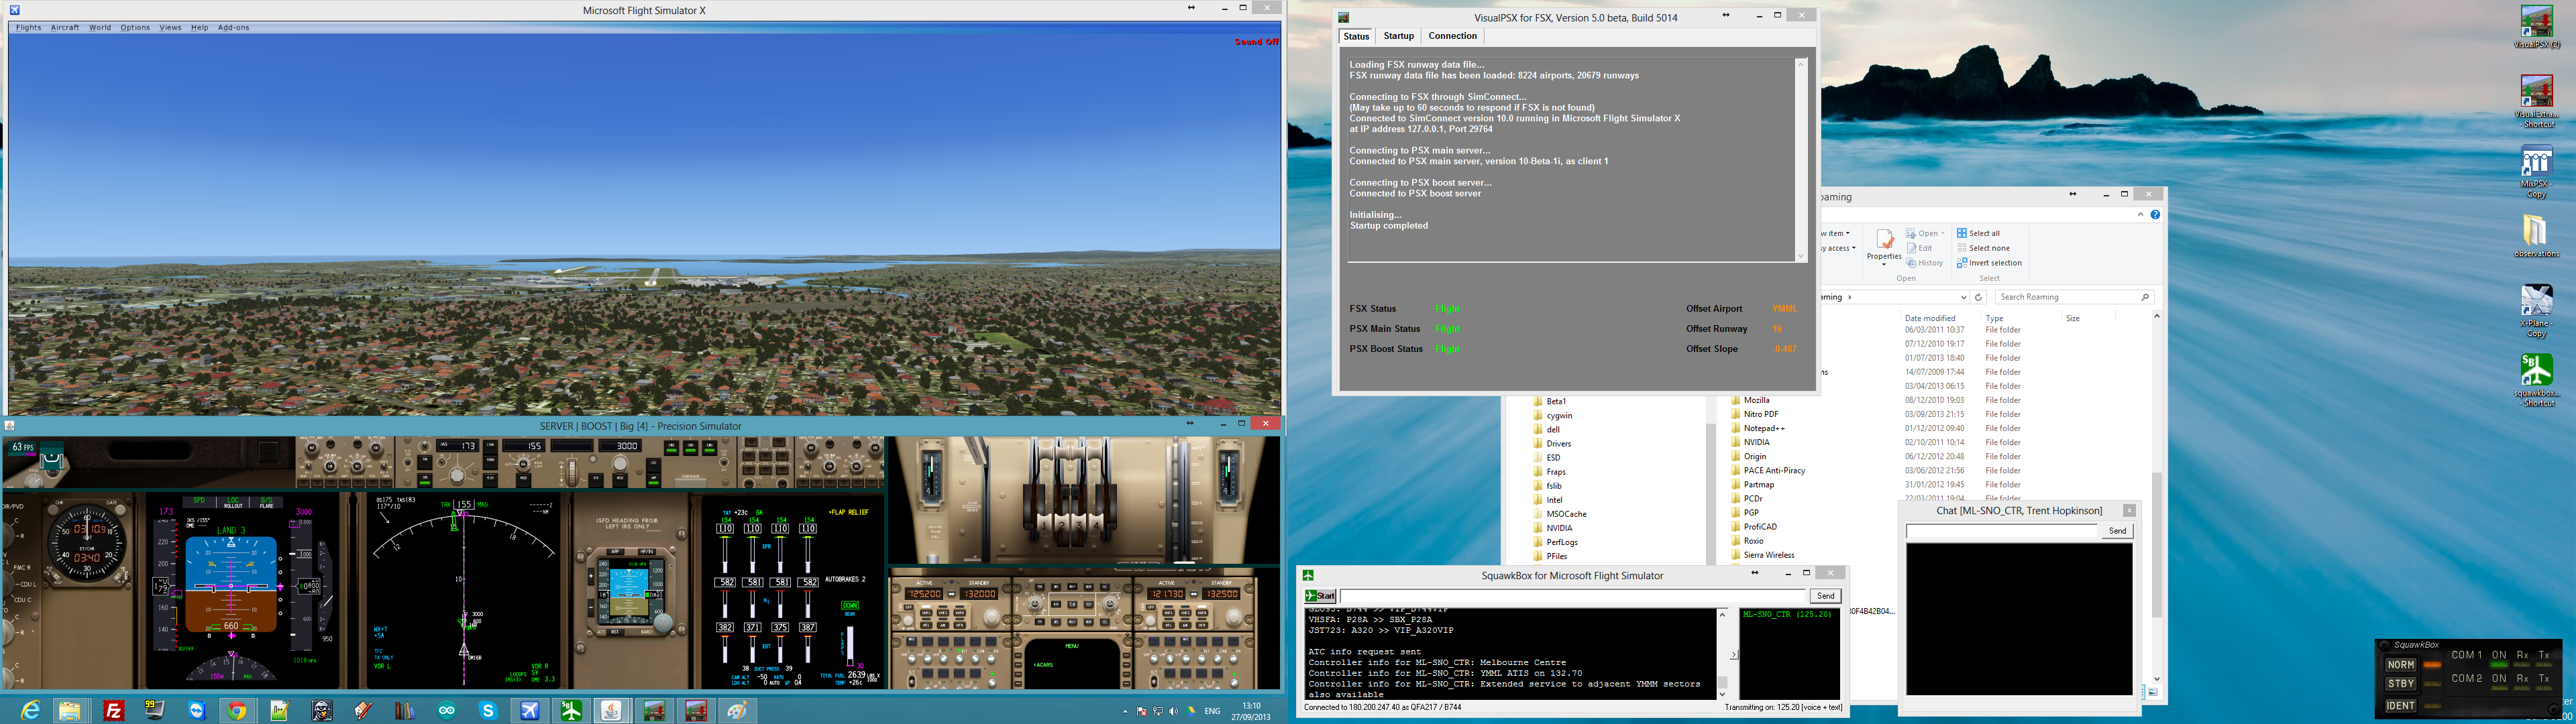Click Properties icon in Explorer ribbon
2576x724 pixels.
(x=1884, y=241)
